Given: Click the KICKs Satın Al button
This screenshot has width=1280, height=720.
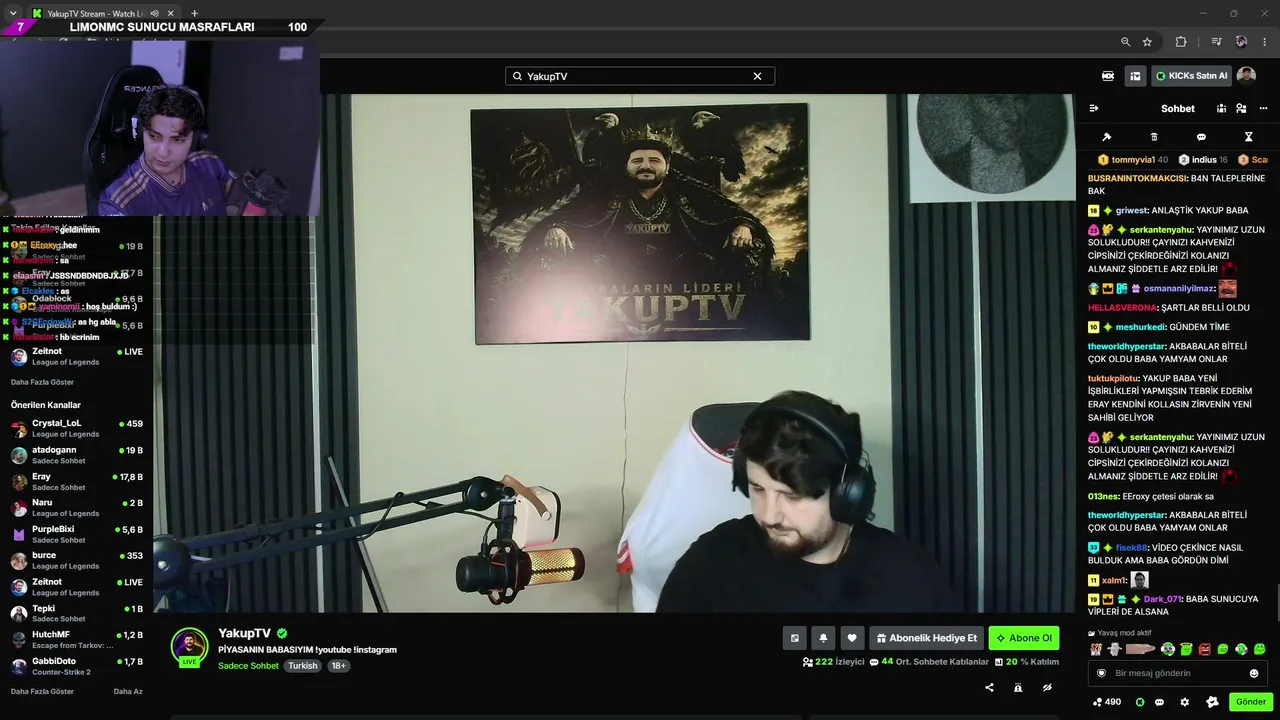Looking at the screenshot, I should point(1191,76).
